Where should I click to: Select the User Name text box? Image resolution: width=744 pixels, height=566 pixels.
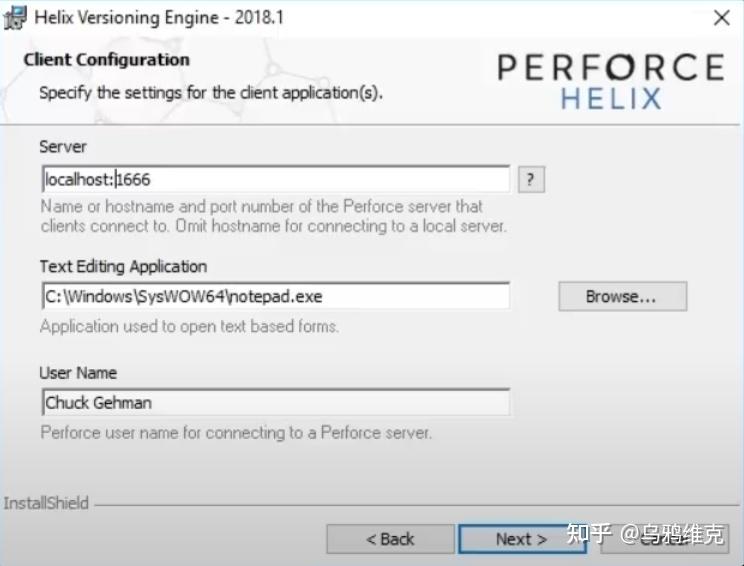274,402
